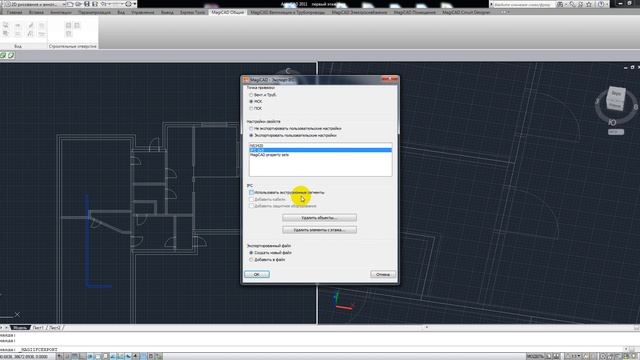Expand the Вид ribbon panel title
Viewport: 640px width, 360px height.
(18, 47)
